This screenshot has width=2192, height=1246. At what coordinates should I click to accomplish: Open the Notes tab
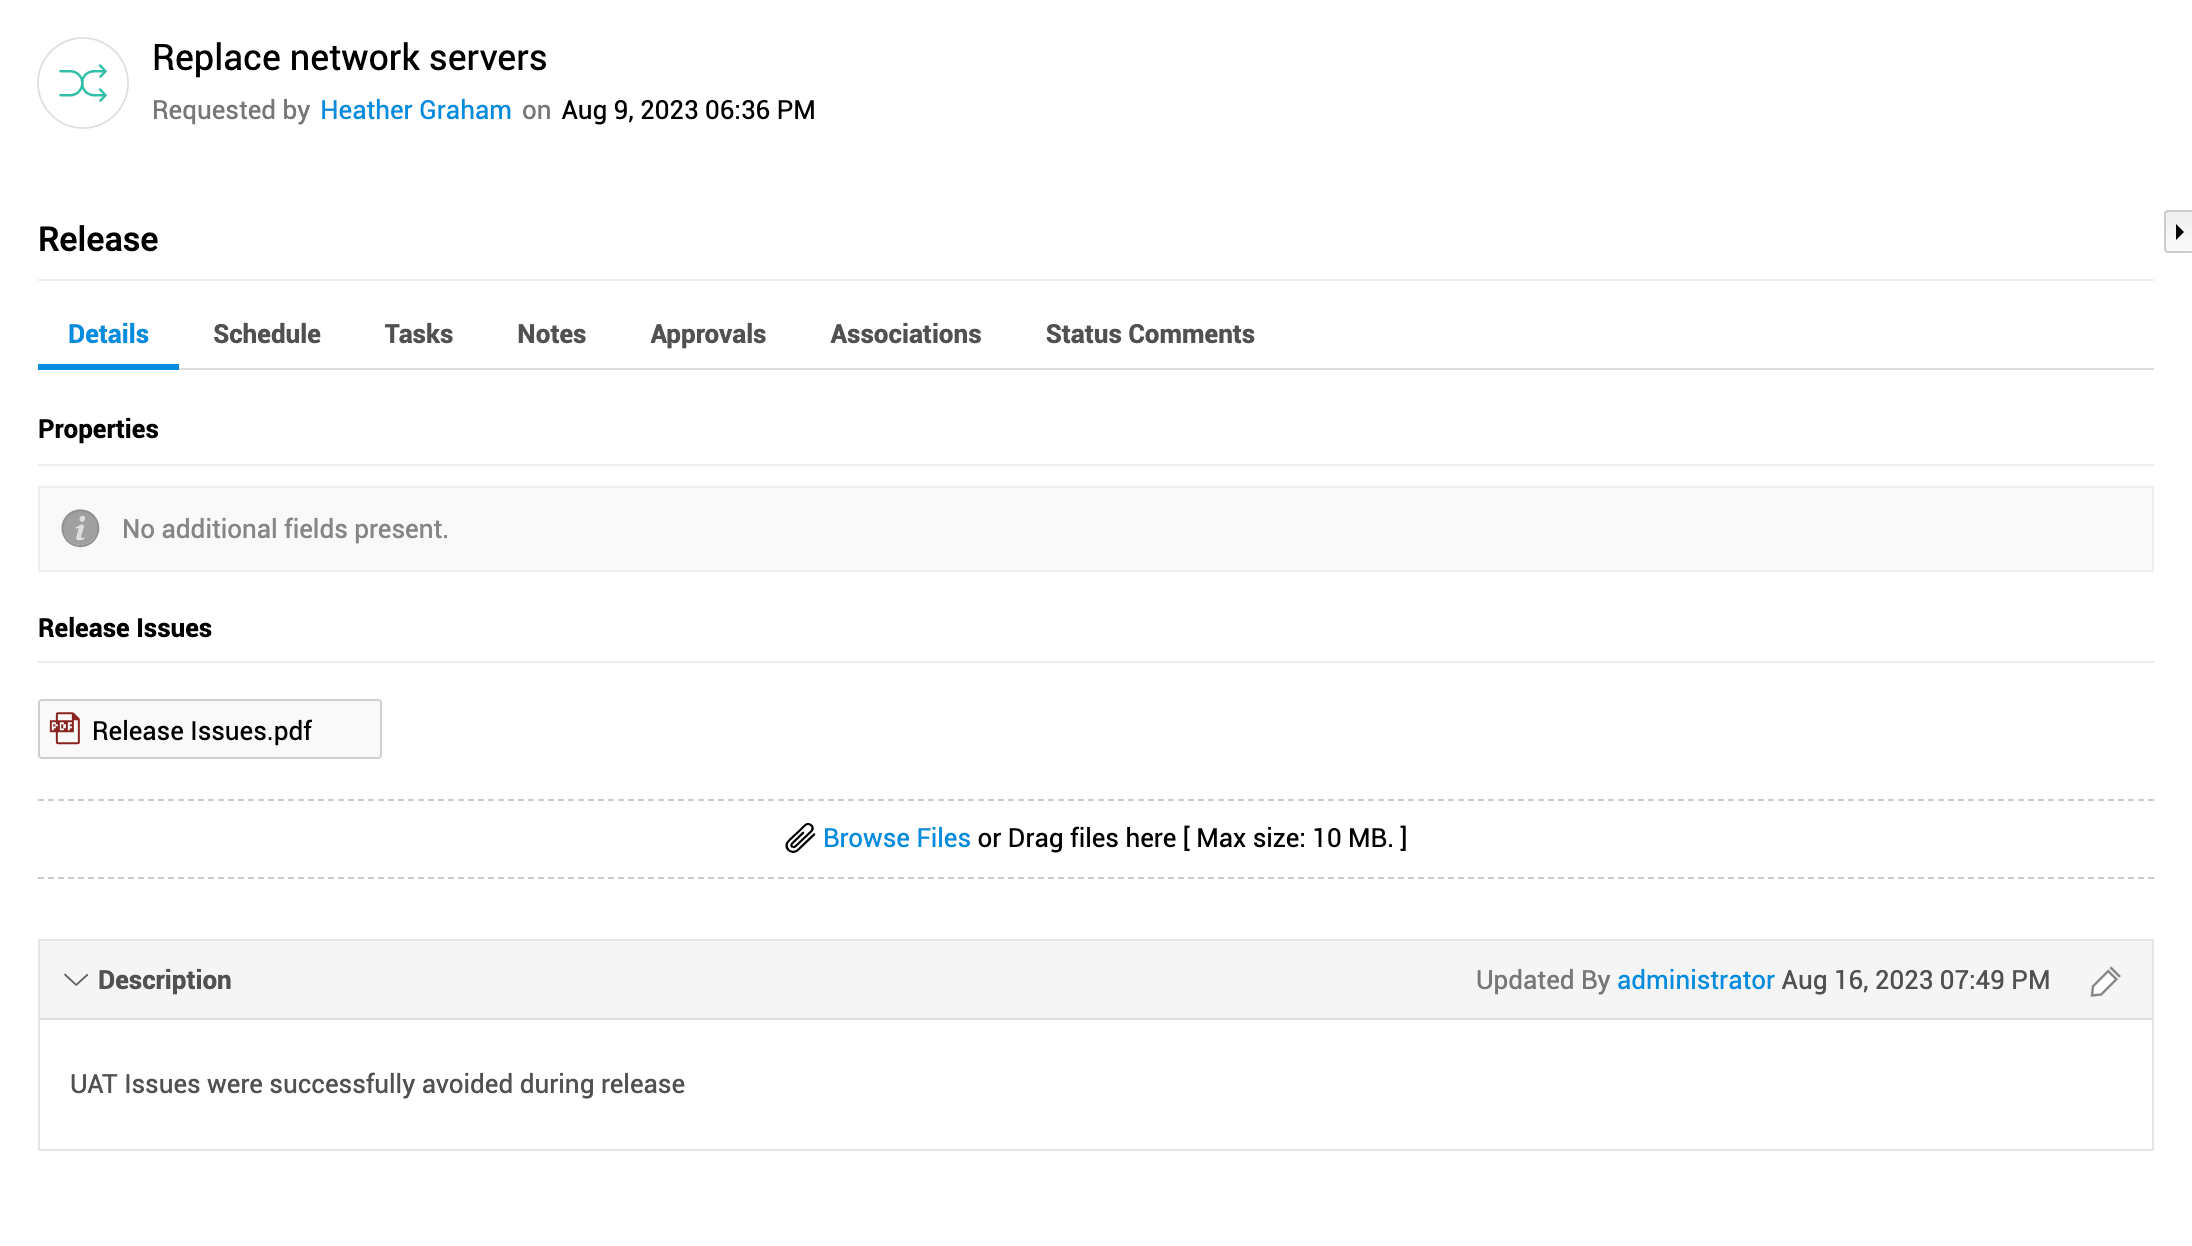(552, 334)
